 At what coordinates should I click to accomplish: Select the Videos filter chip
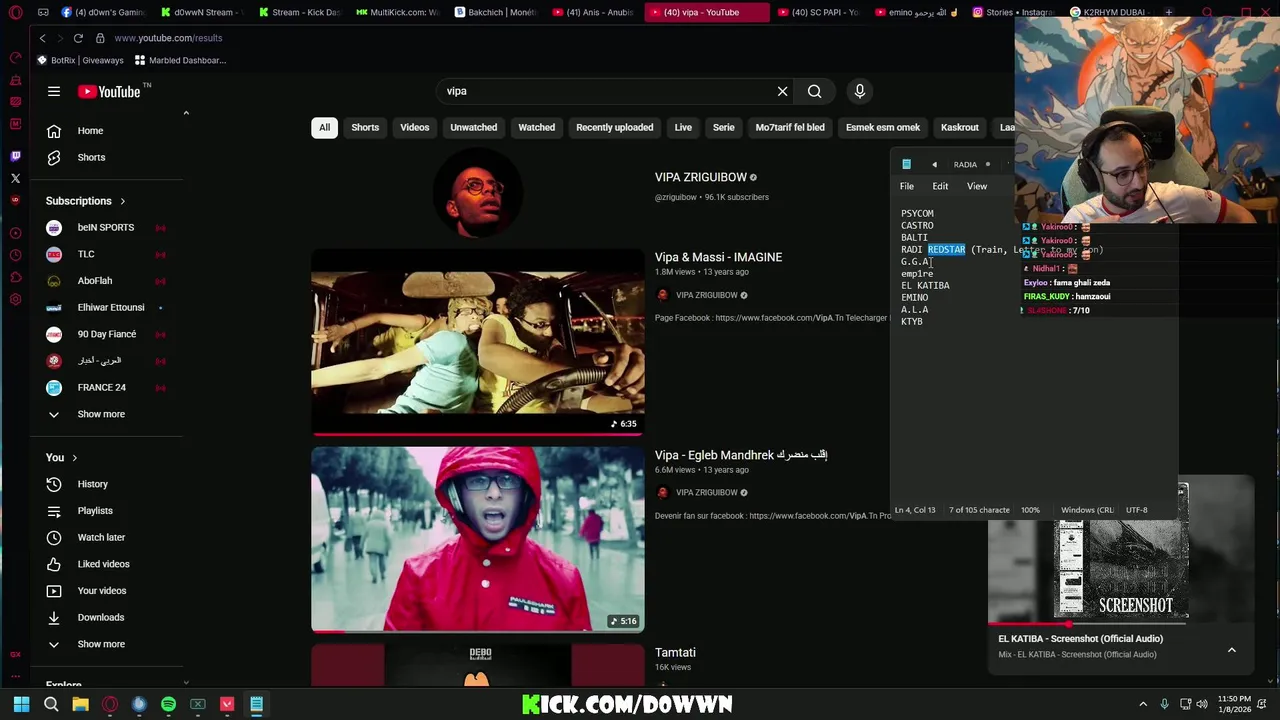click(x=415, y=127)
